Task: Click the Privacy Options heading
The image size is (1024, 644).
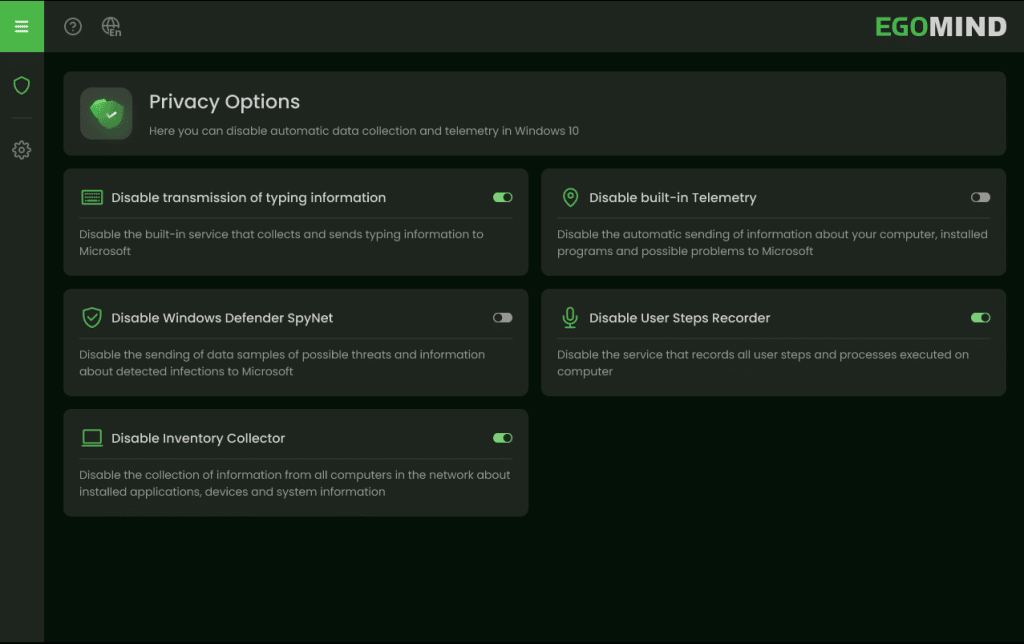Action: pyautogui.click(x=224, y=102)
